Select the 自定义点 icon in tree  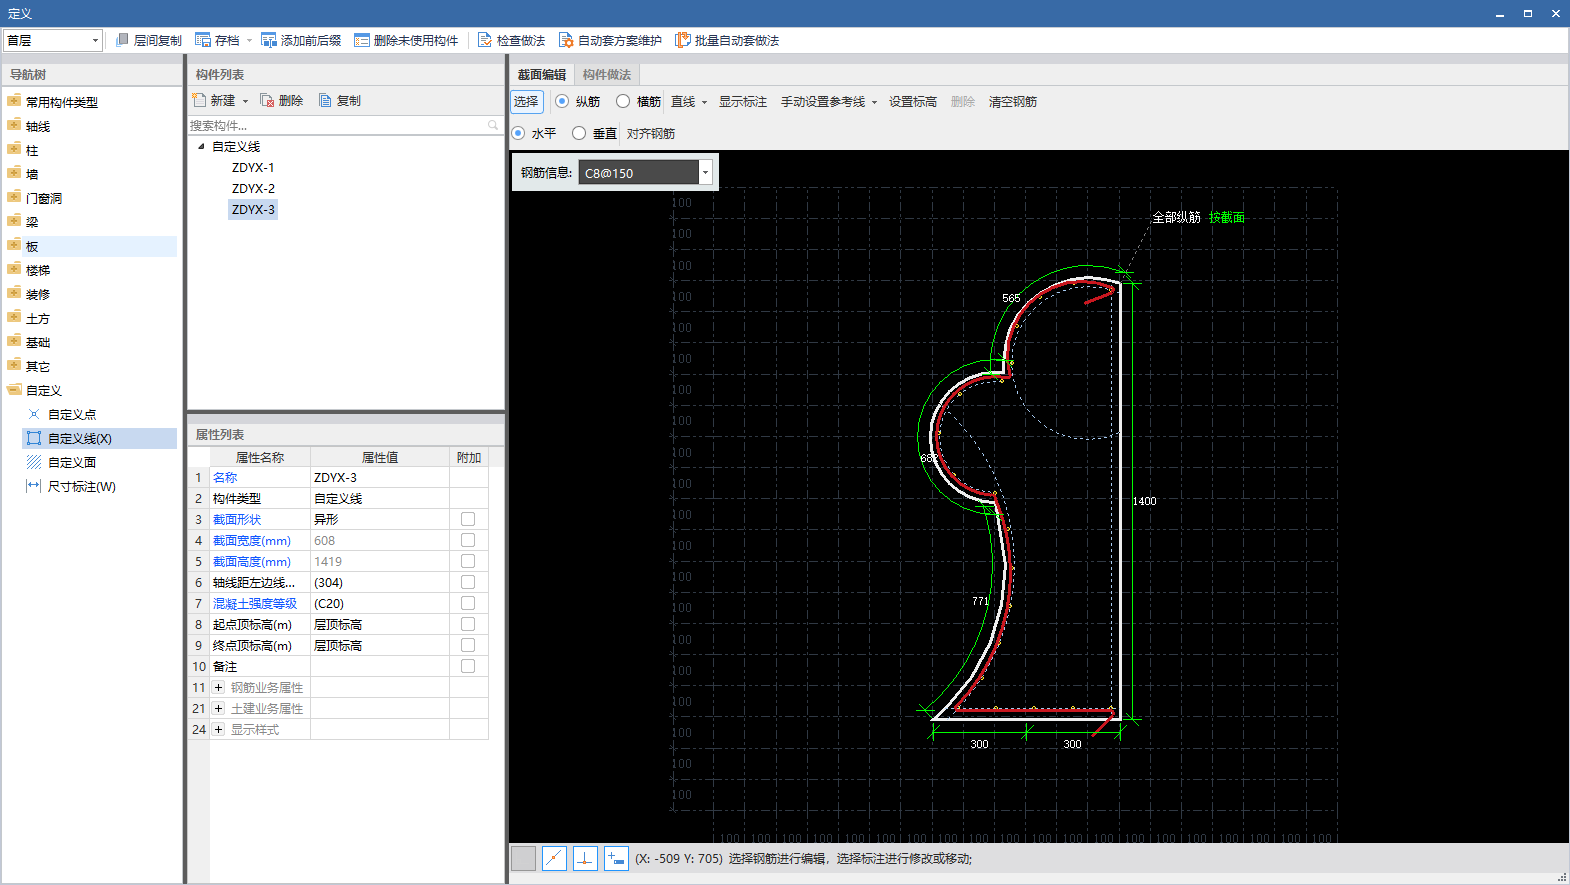pos(34,414)
